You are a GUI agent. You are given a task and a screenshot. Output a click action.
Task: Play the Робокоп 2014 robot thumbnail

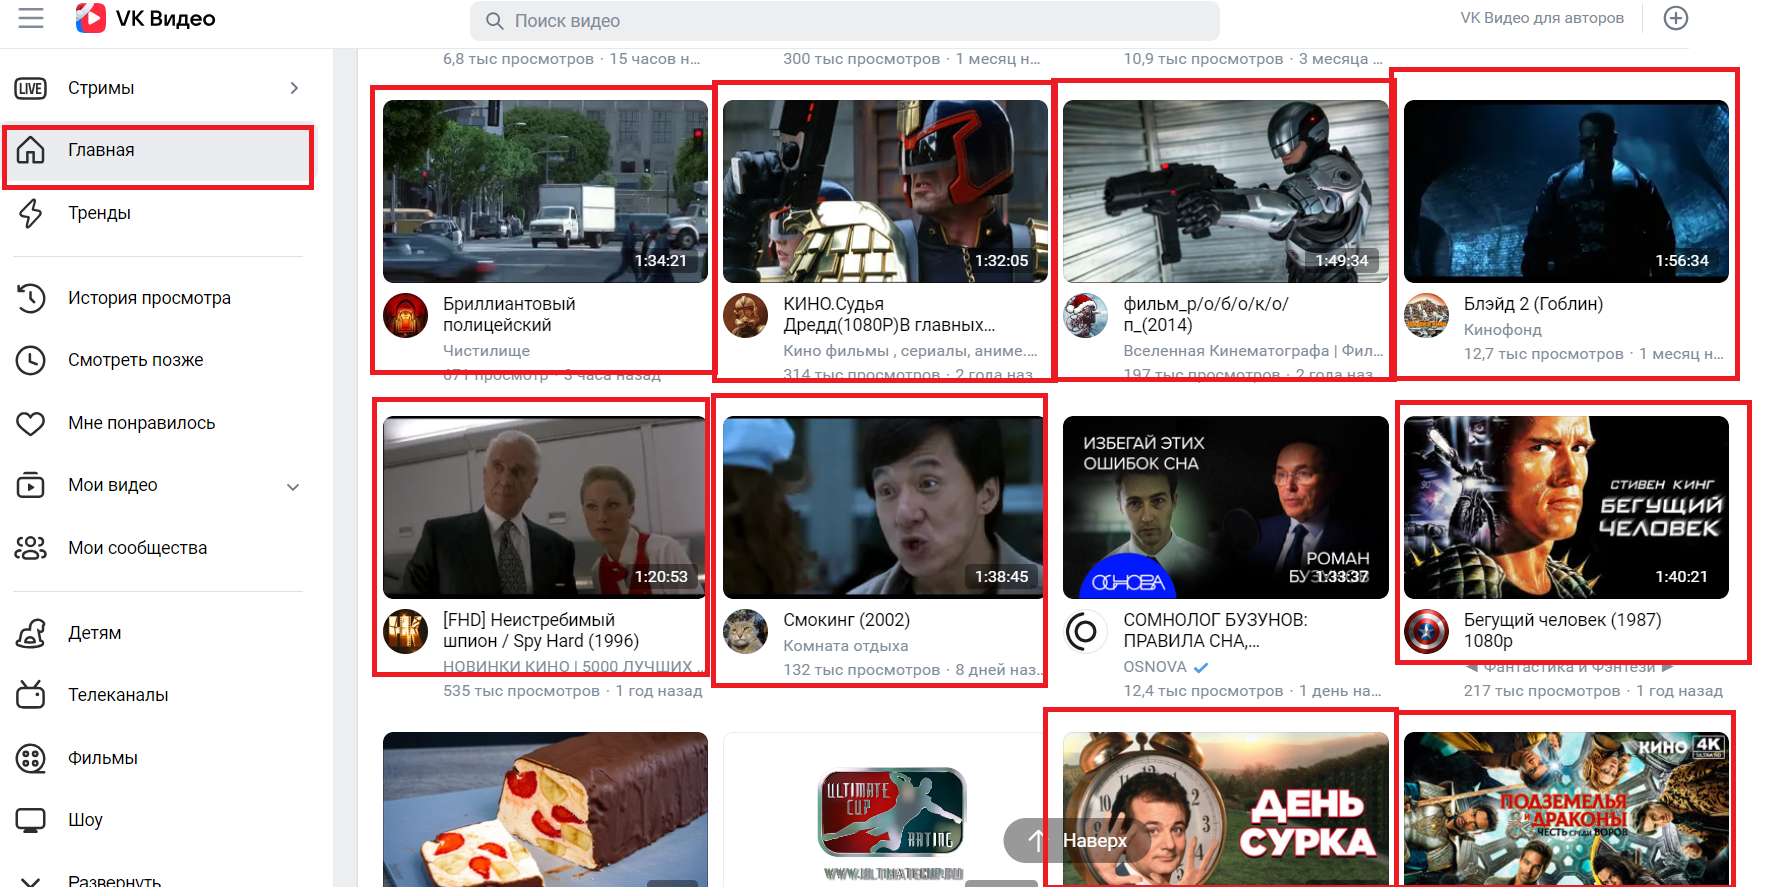pos(1225,191)
